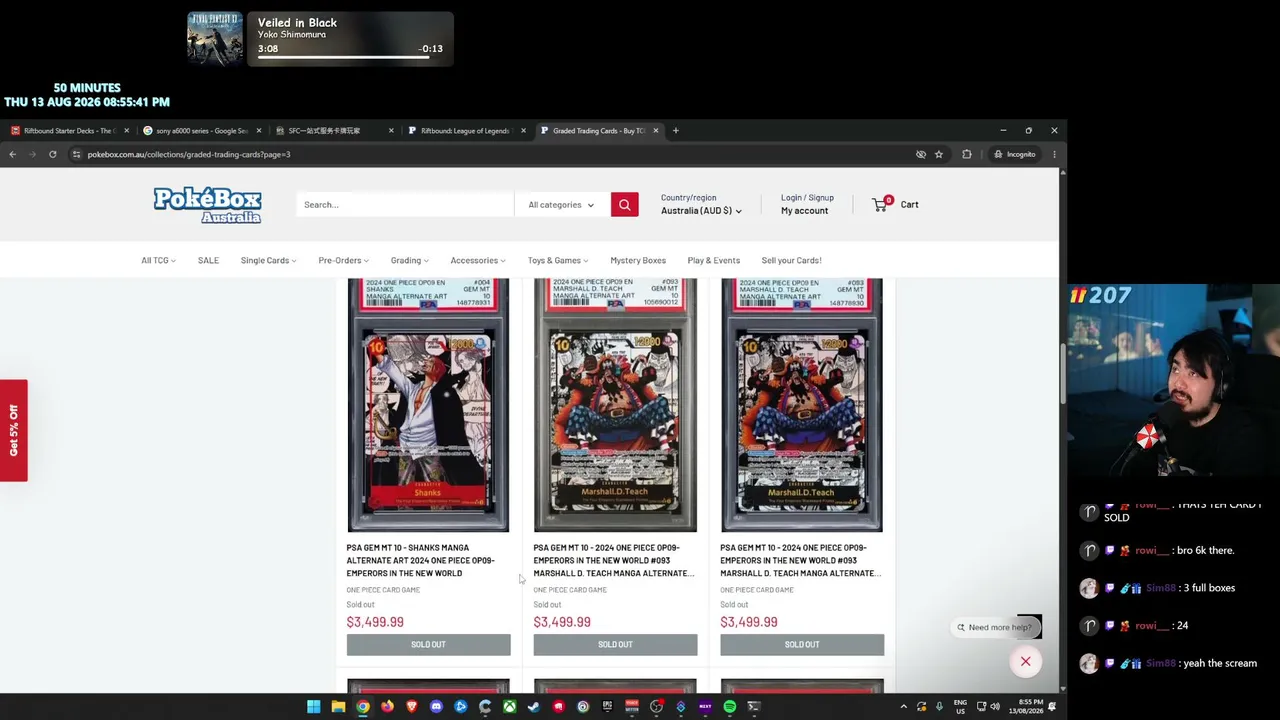Switch to the SFC tab
1280x720 pixels.
(333, 130)
